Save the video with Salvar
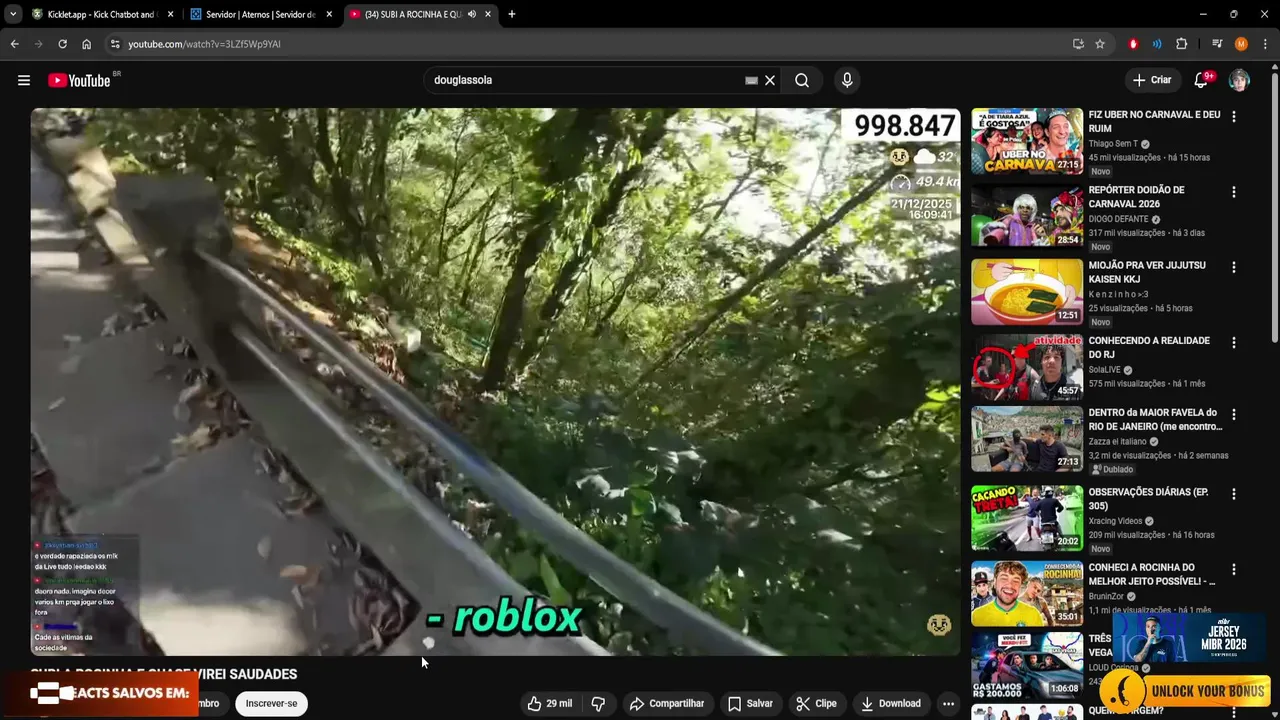Viewport: 1280px width, 720px height. tap(750, 703)
